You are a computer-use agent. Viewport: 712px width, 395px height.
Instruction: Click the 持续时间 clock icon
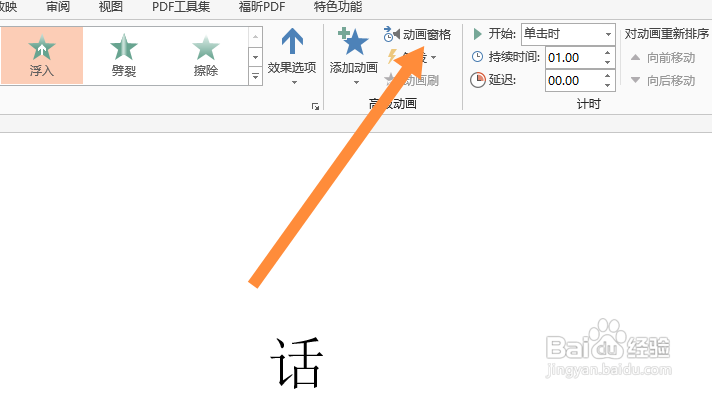coord(477,57)
